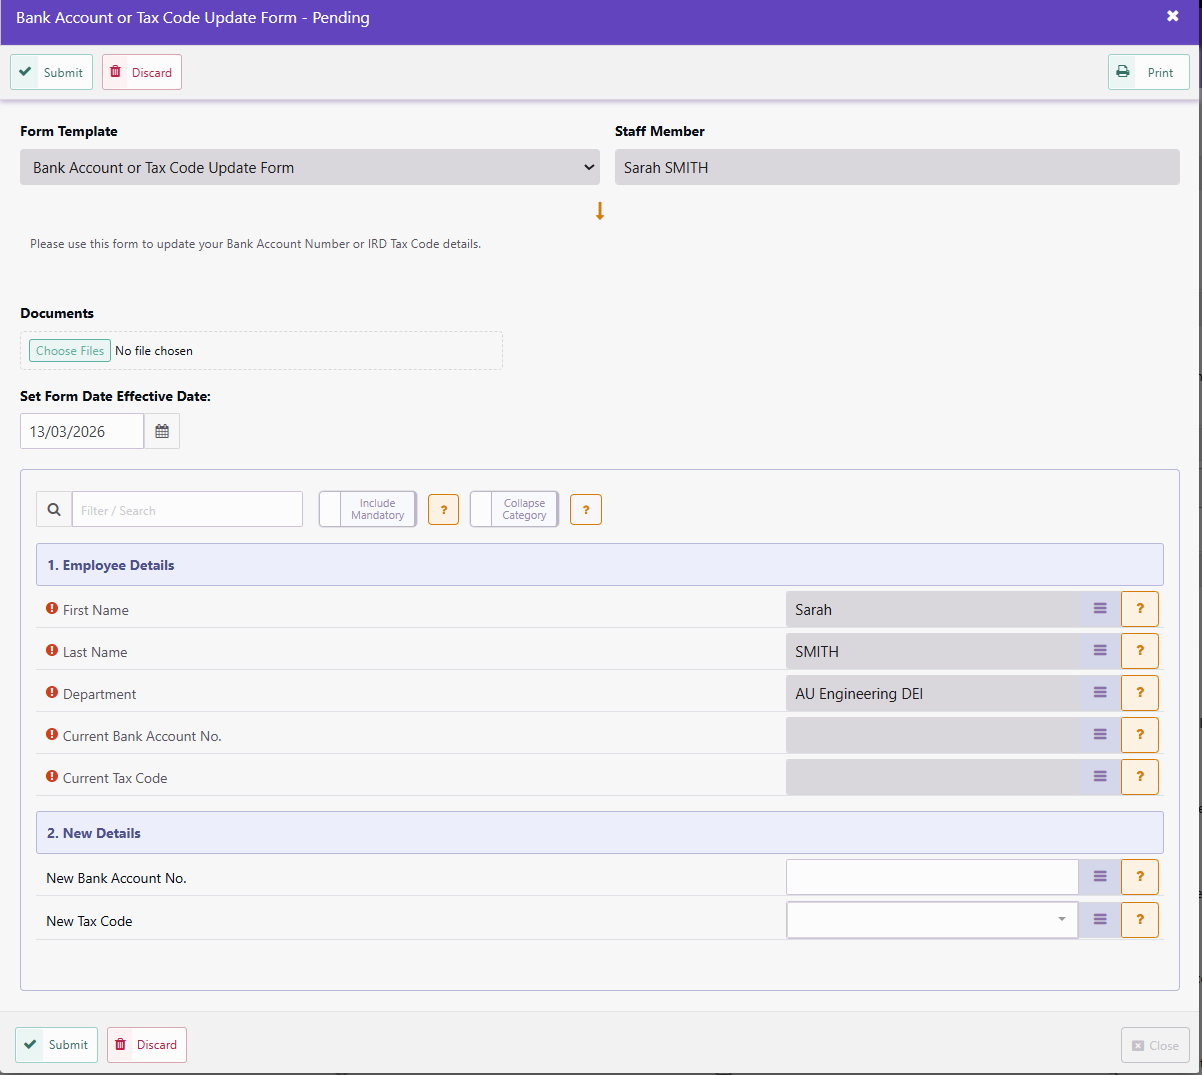Screen dimensions: 1202x1075
Task: Open the Current Tax Code row menu icon
Action: (1100, 777)
